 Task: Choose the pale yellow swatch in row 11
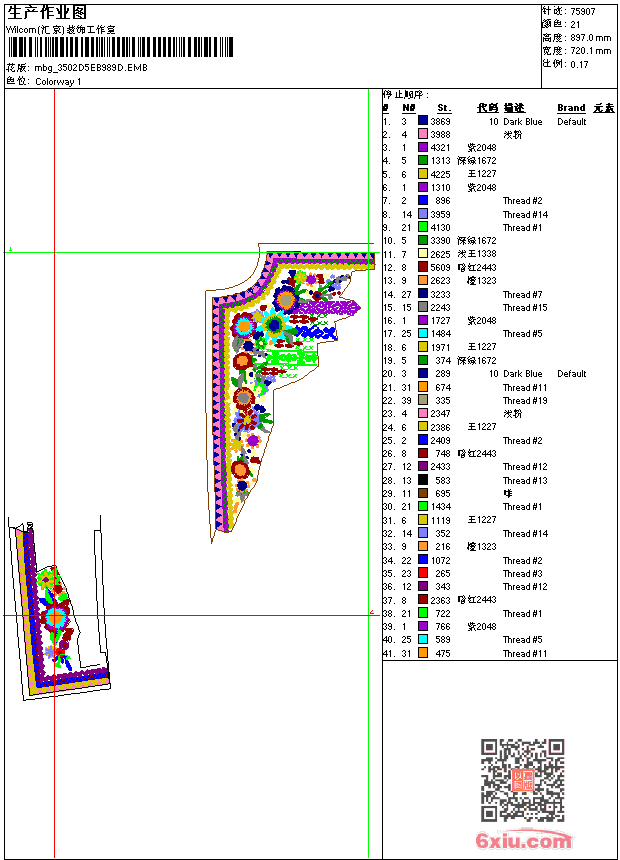(423, 254)
